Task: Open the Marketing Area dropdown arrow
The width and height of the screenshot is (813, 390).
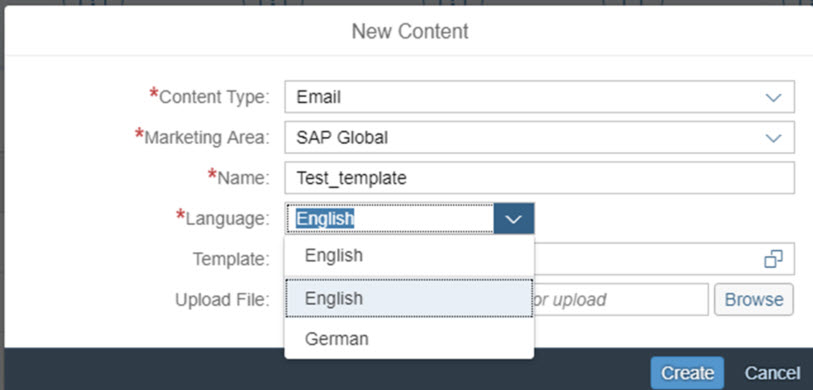Action: pyautogui.click(x=773, y=138)
